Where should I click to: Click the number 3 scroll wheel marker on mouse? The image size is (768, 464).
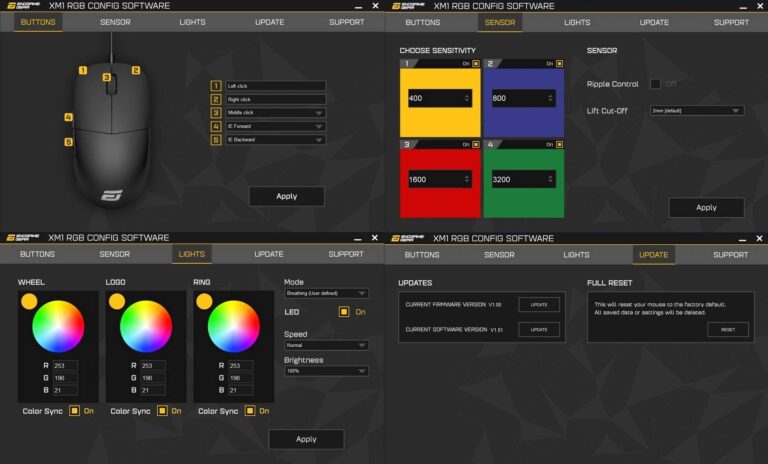pyautogui.click(x=107, y=77)
